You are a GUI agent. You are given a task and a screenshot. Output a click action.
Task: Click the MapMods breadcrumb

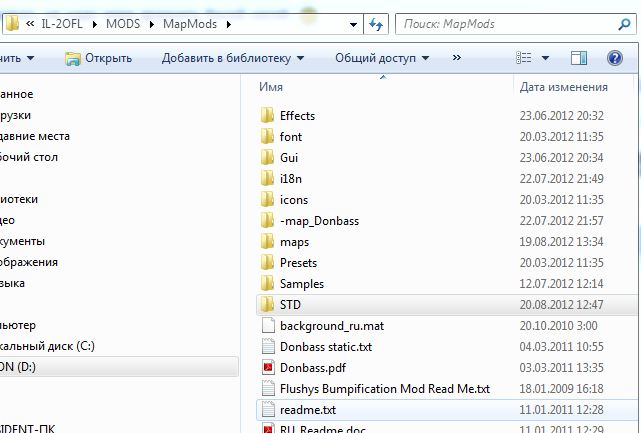[190, 24]
